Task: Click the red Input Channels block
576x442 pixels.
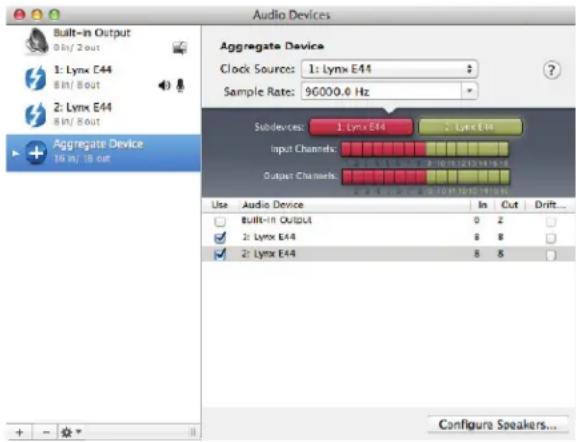Action: (383, 149)
